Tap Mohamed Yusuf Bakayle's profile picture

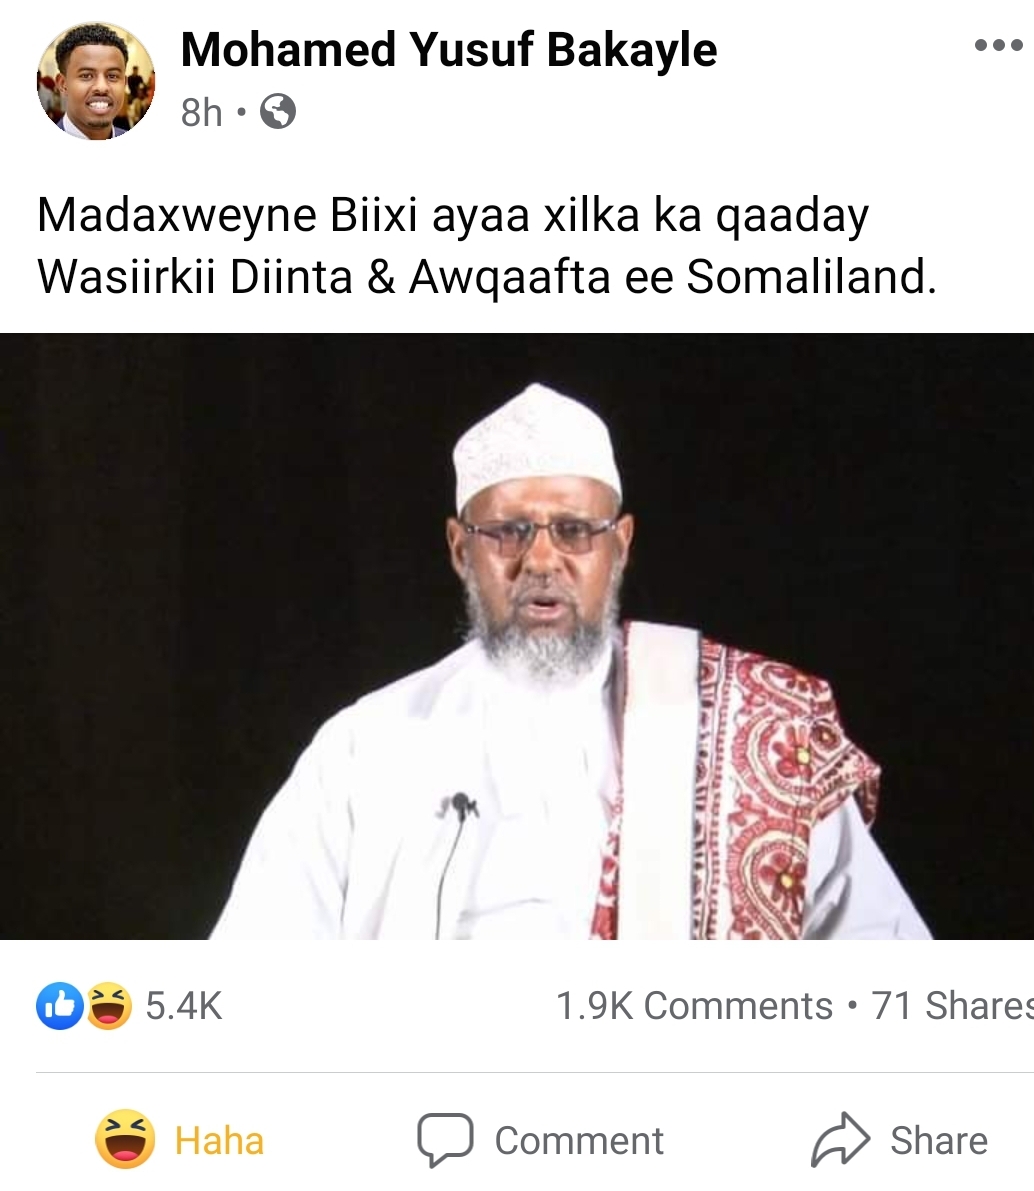click(96, 81)
